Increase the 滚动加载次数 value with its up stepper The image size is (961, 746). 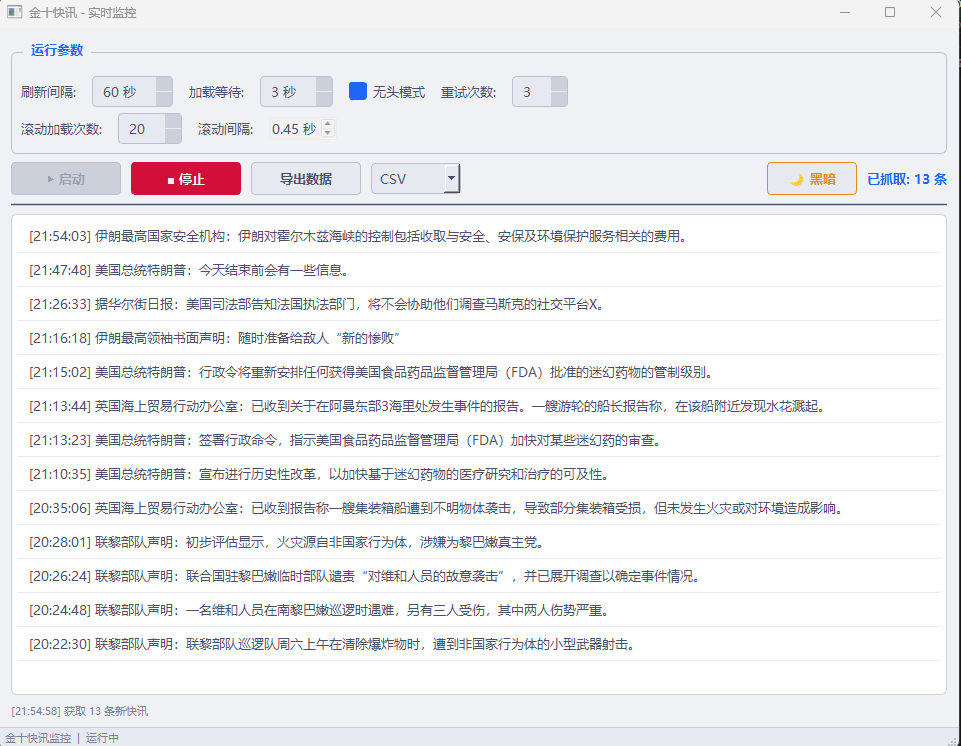click(173, 121)
